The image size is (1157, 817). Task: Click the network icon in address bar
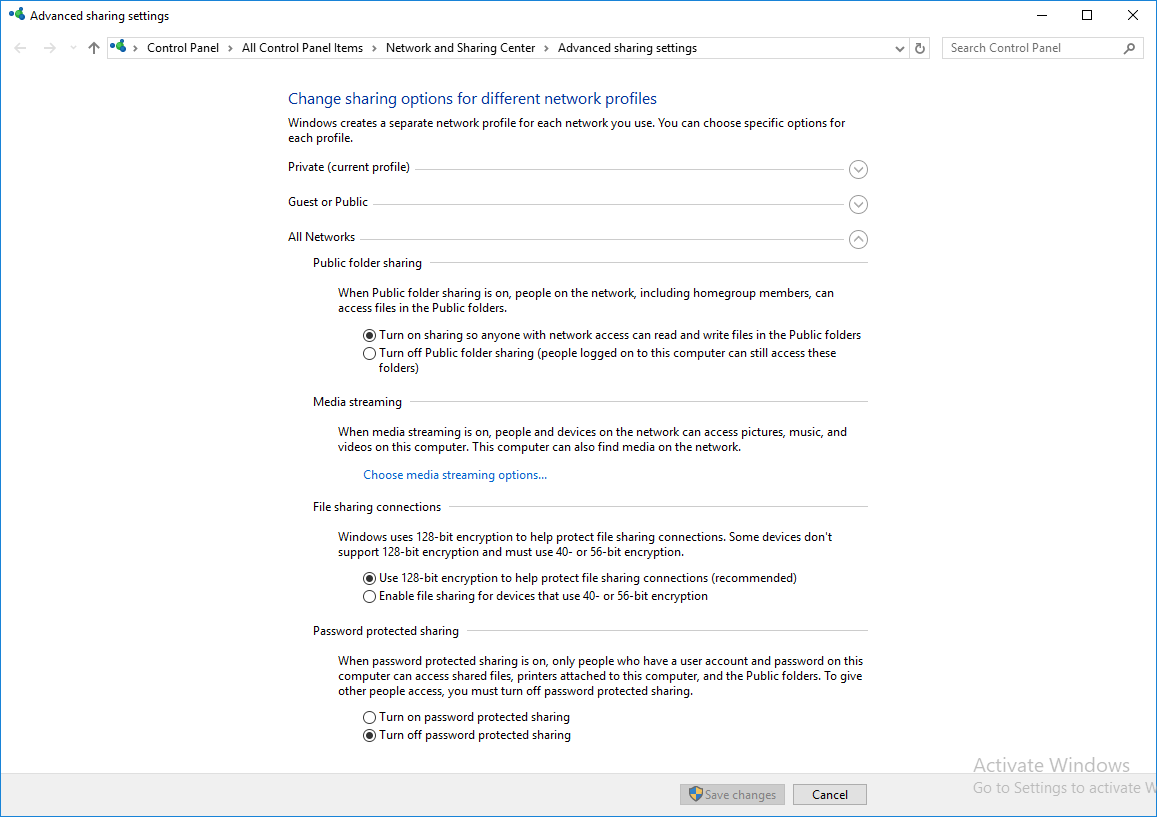pyautogui.click(x=118, y=46)
